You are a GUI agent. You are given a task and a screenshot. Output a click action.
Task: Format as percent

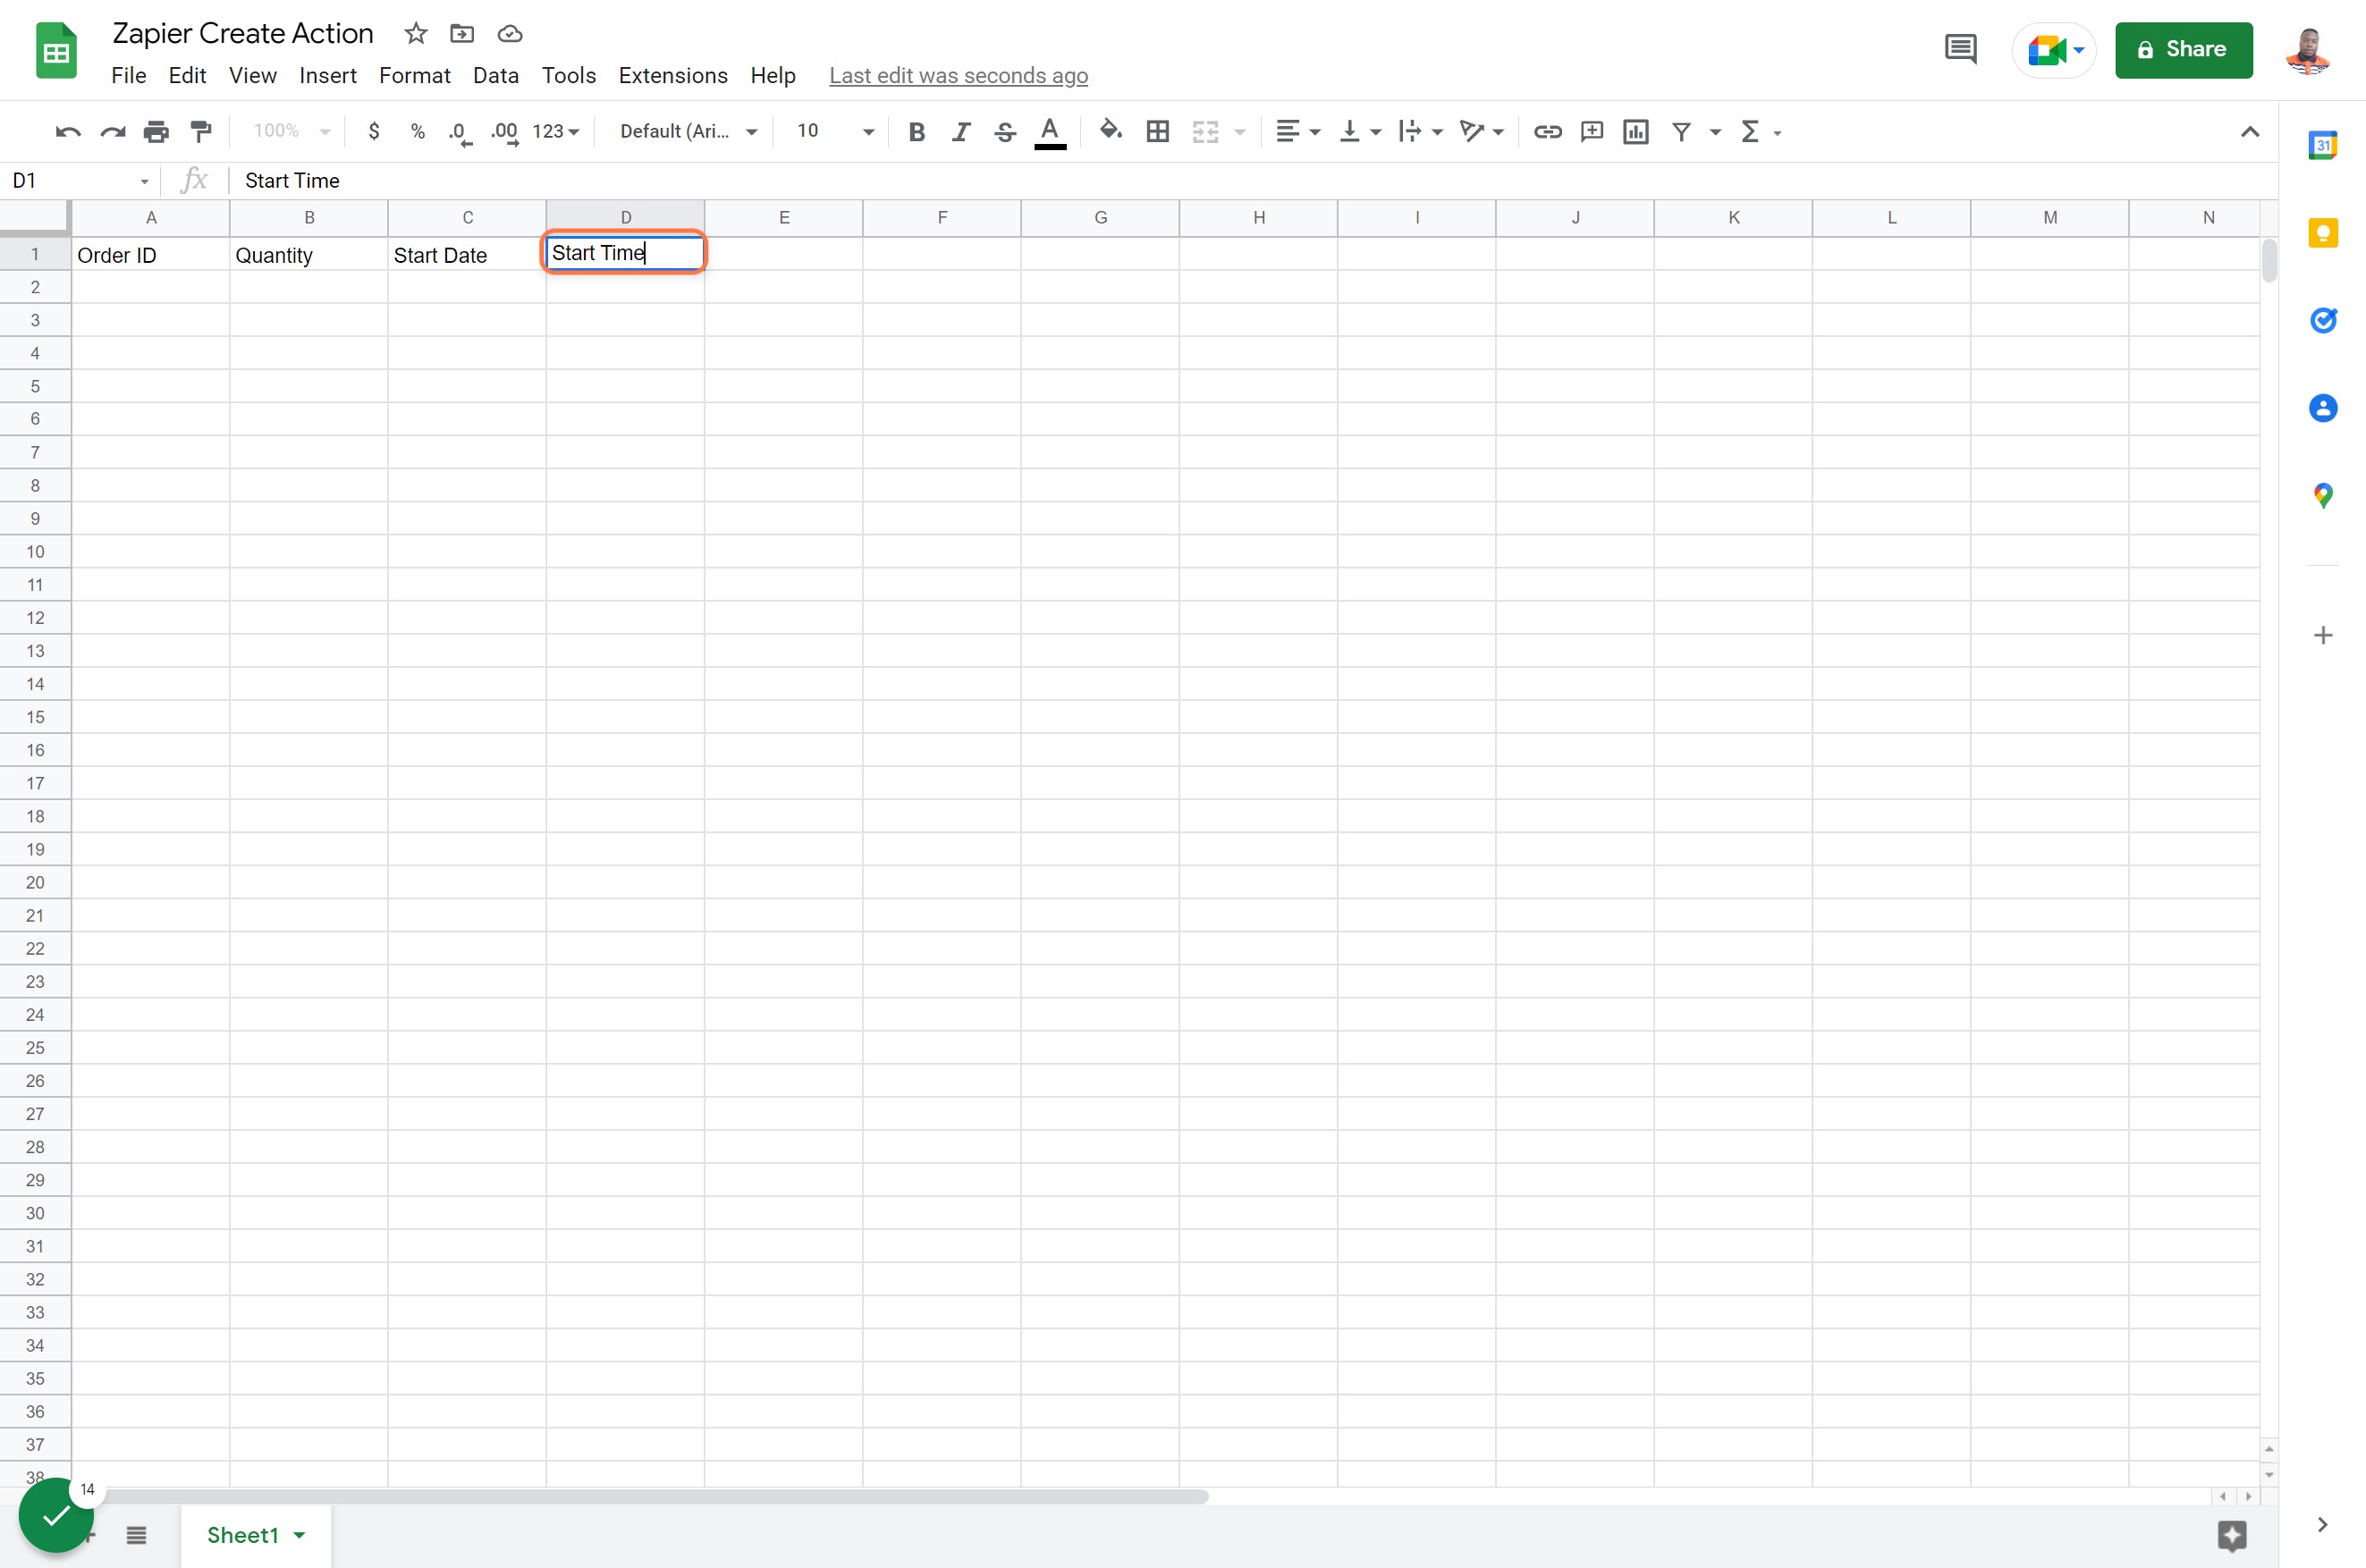click(x=418, y=131)
